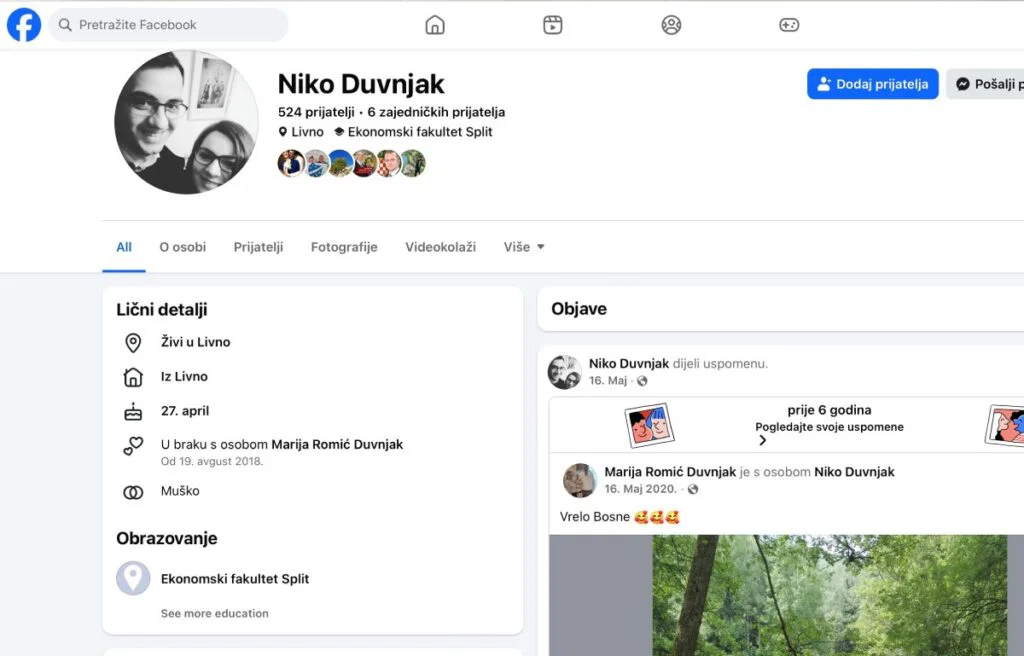Select the All tab

124,247
